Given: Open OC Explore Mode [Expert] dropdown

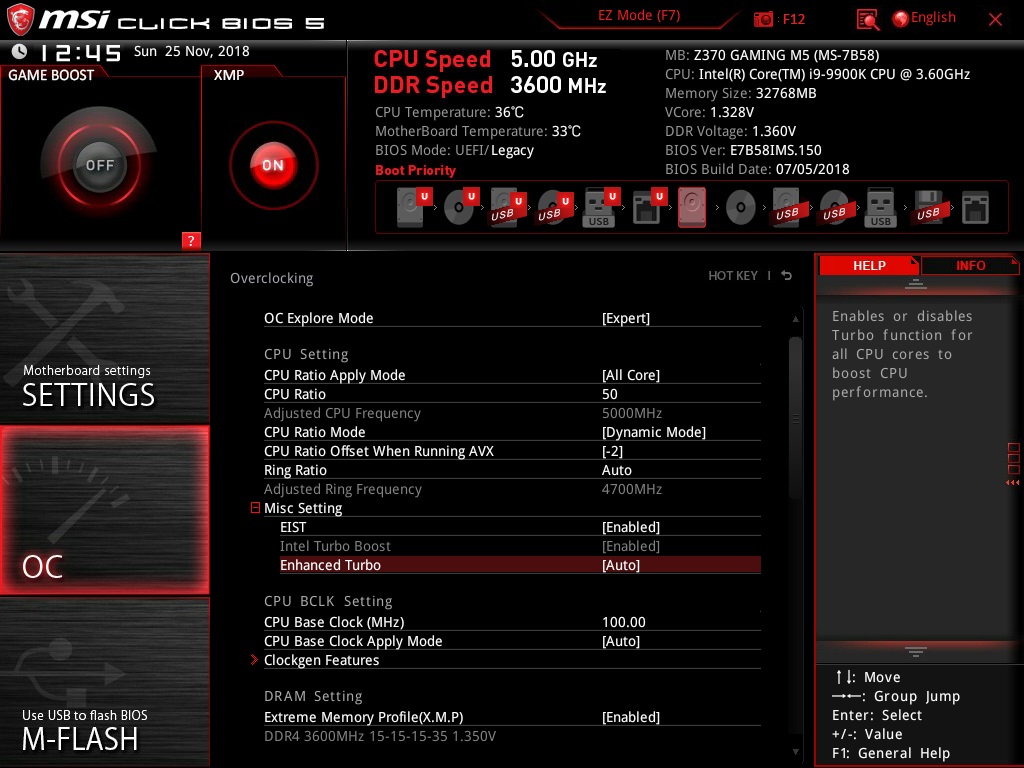Looking at the screenshot, I should [x=626, y=318].
